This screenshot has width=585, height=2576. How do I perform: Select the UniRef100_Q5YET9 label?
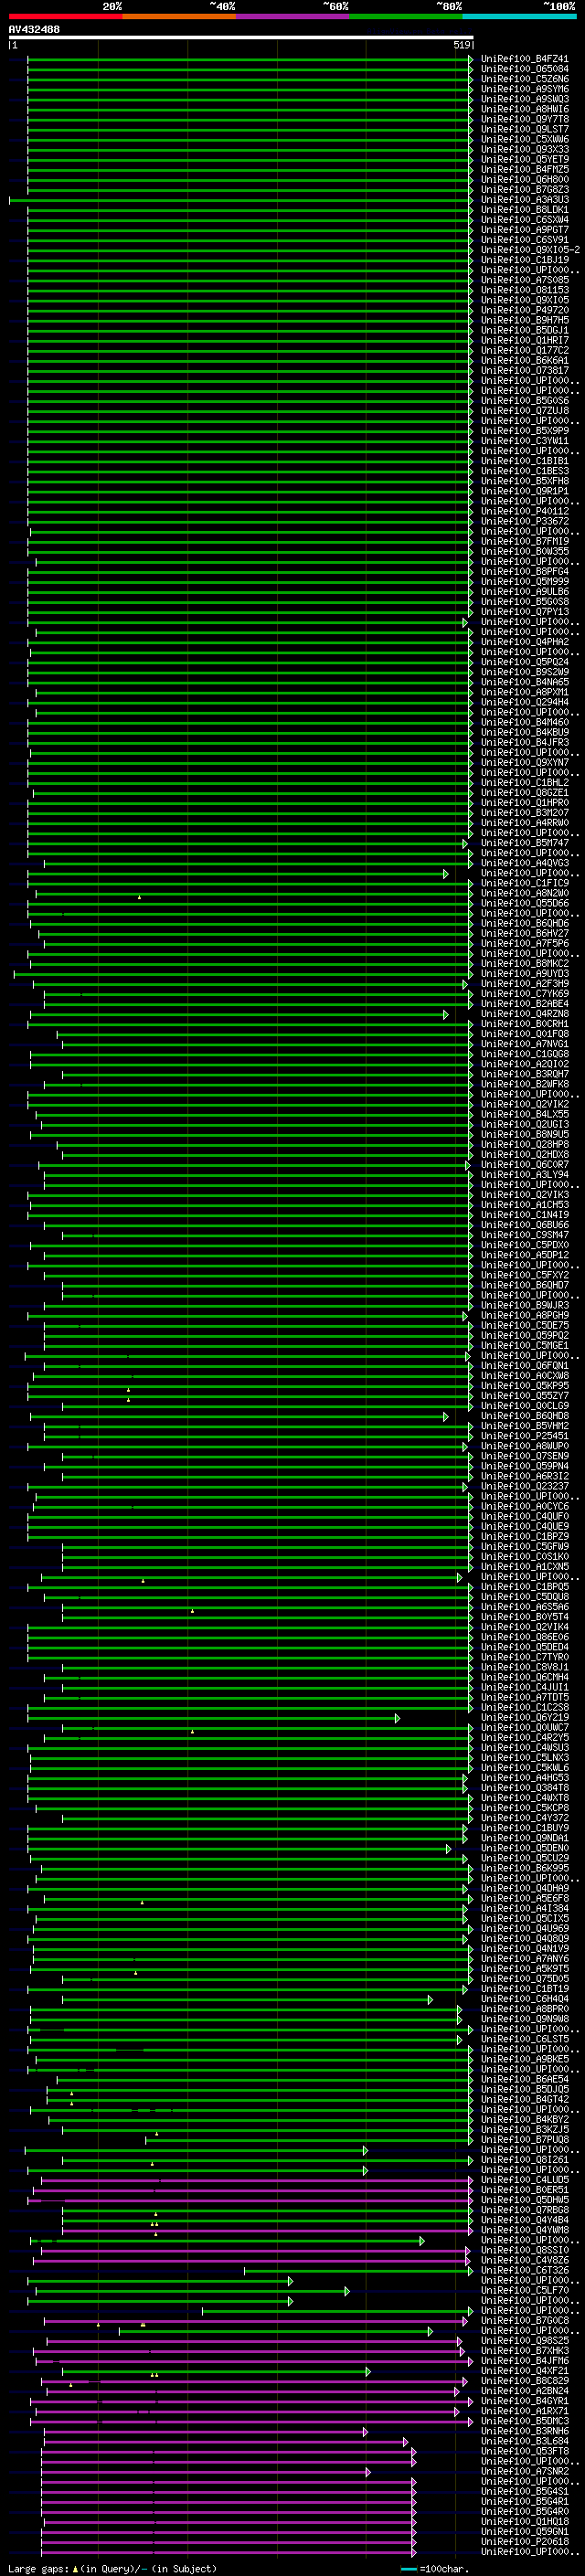click(524, 159)
